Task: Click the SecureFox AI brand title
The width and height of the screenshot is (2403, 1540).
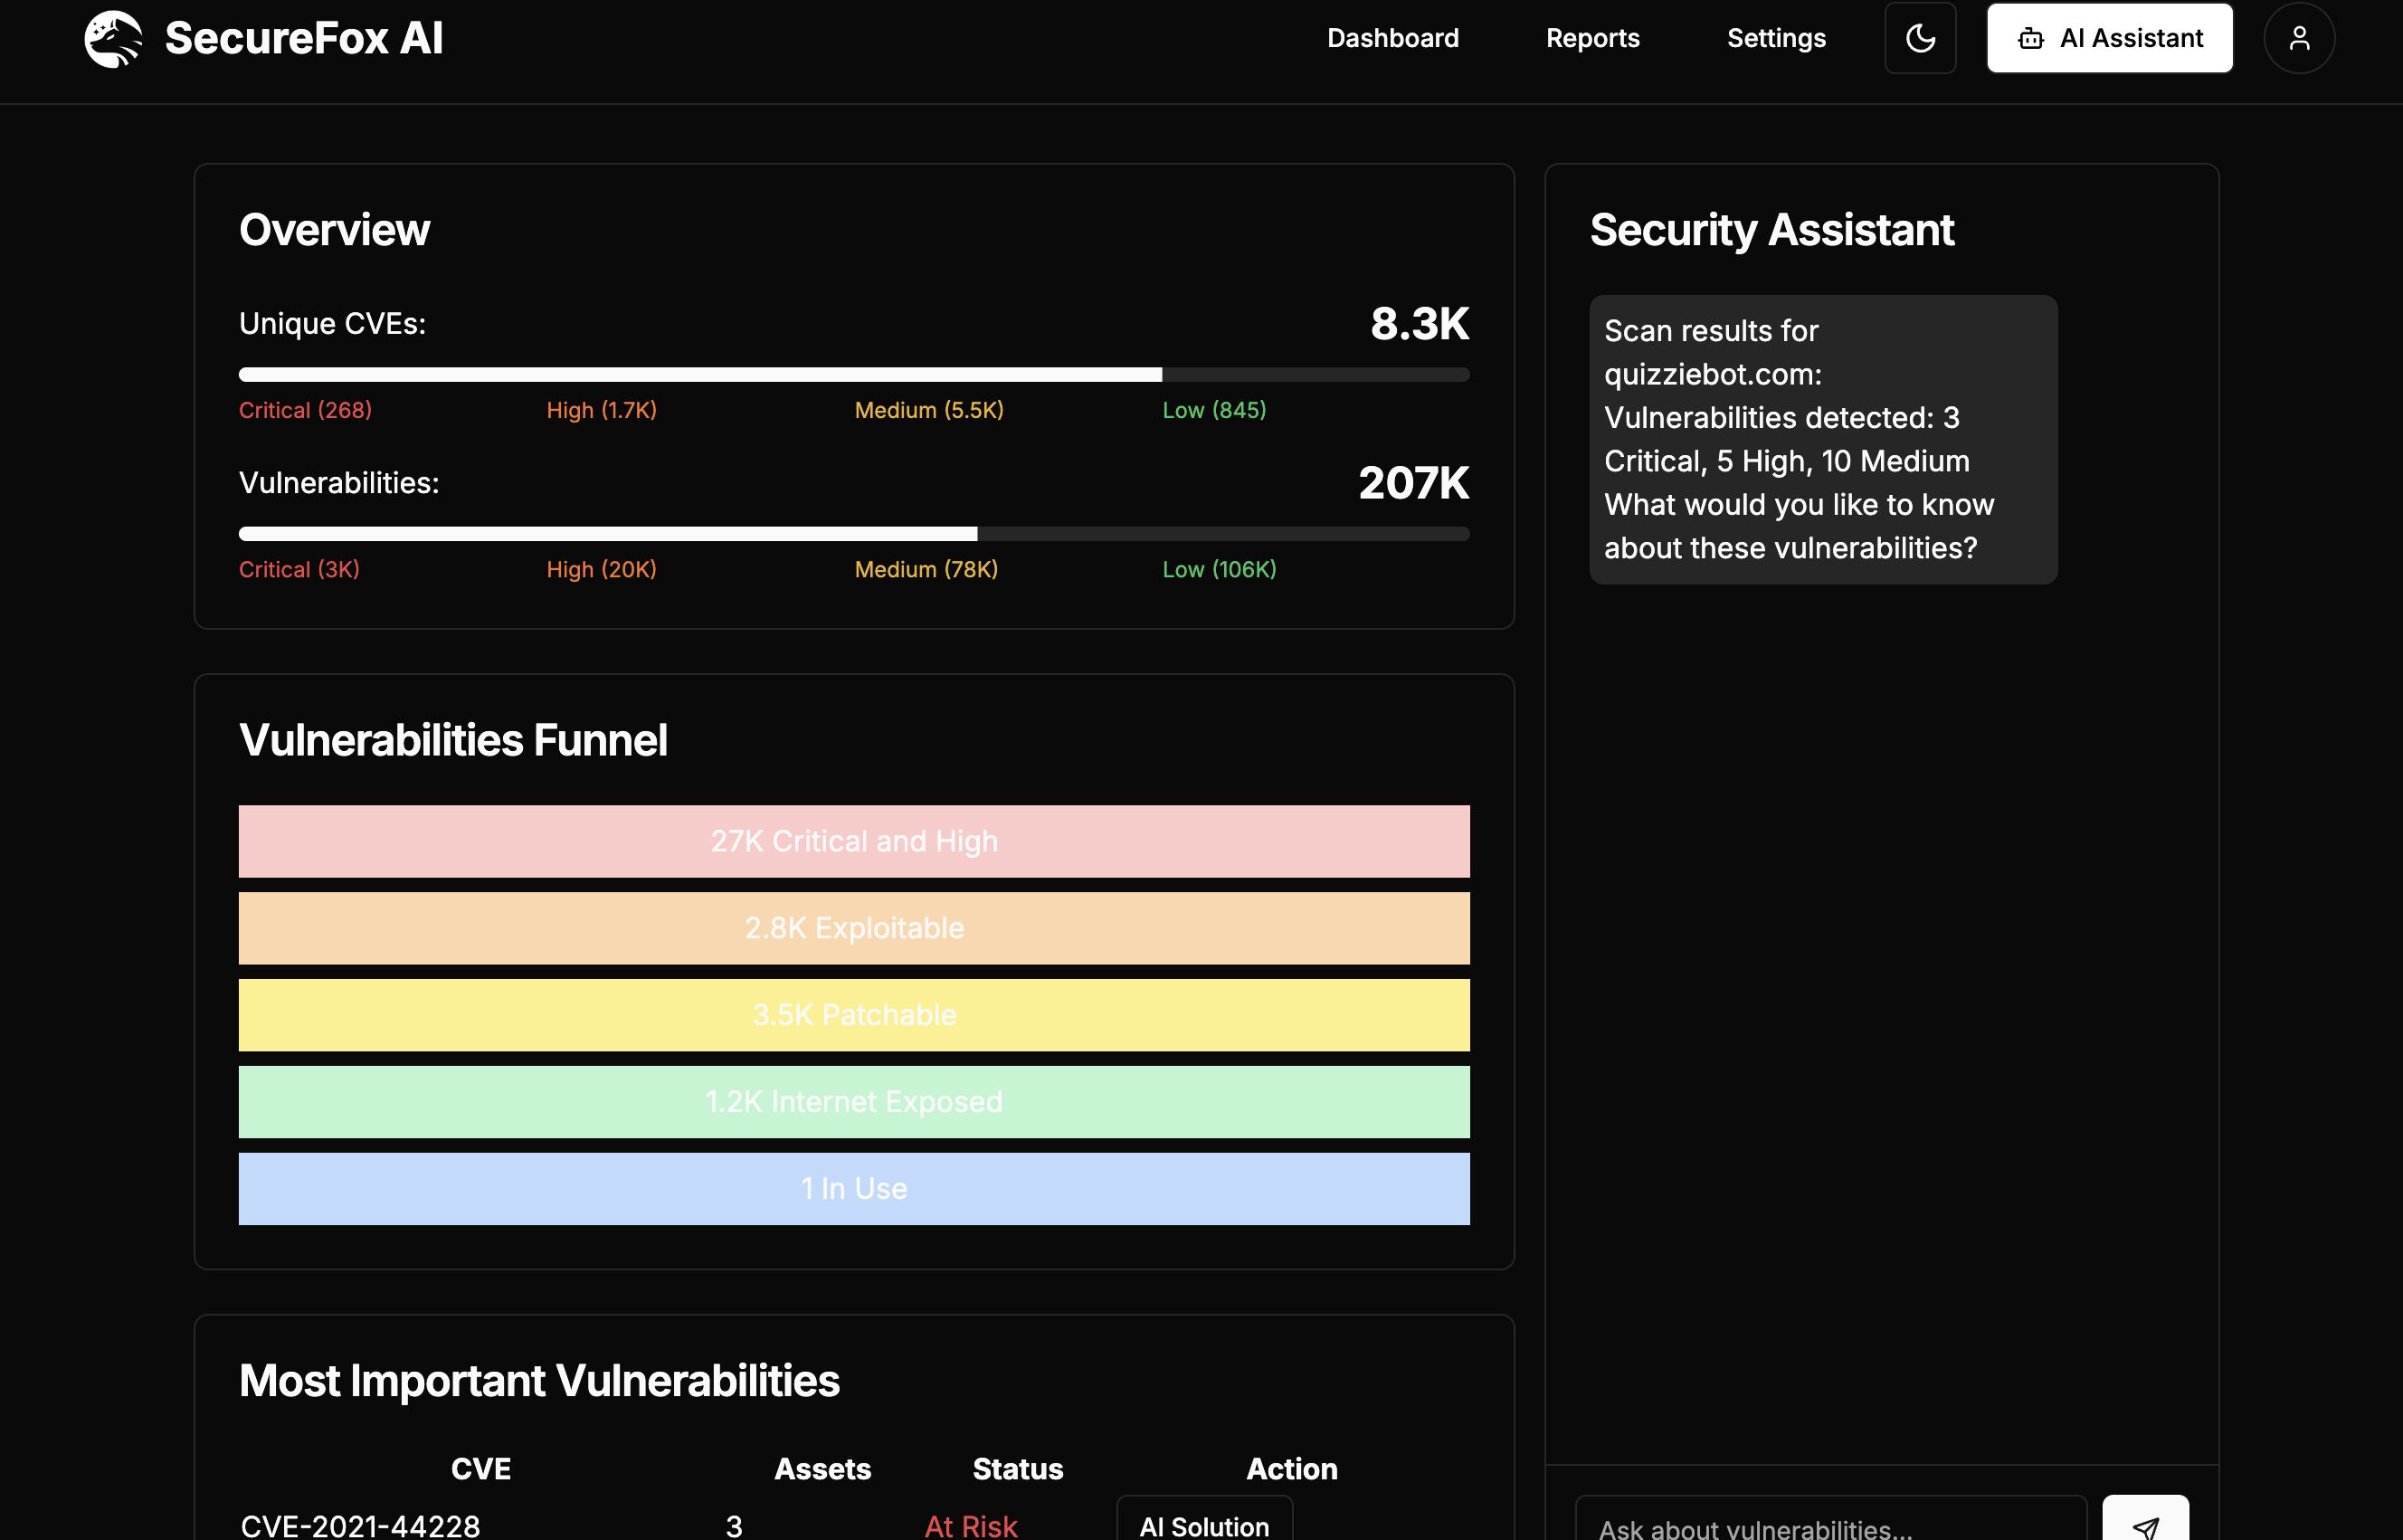Action: [x=303, y=39]
